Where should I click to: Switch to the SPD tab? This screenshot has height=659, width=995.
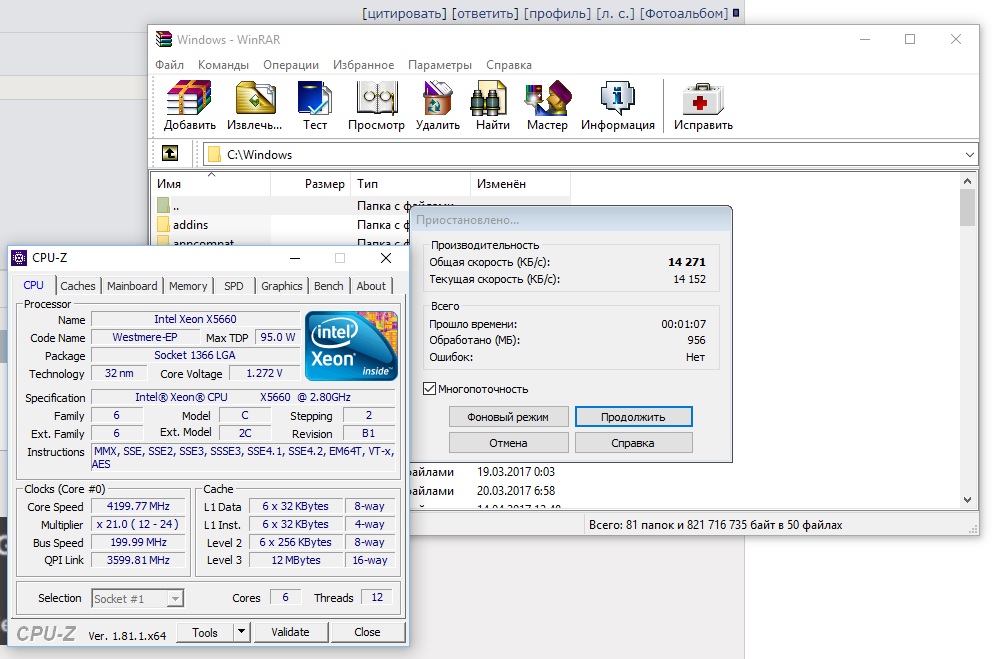[x=234, y=286]
